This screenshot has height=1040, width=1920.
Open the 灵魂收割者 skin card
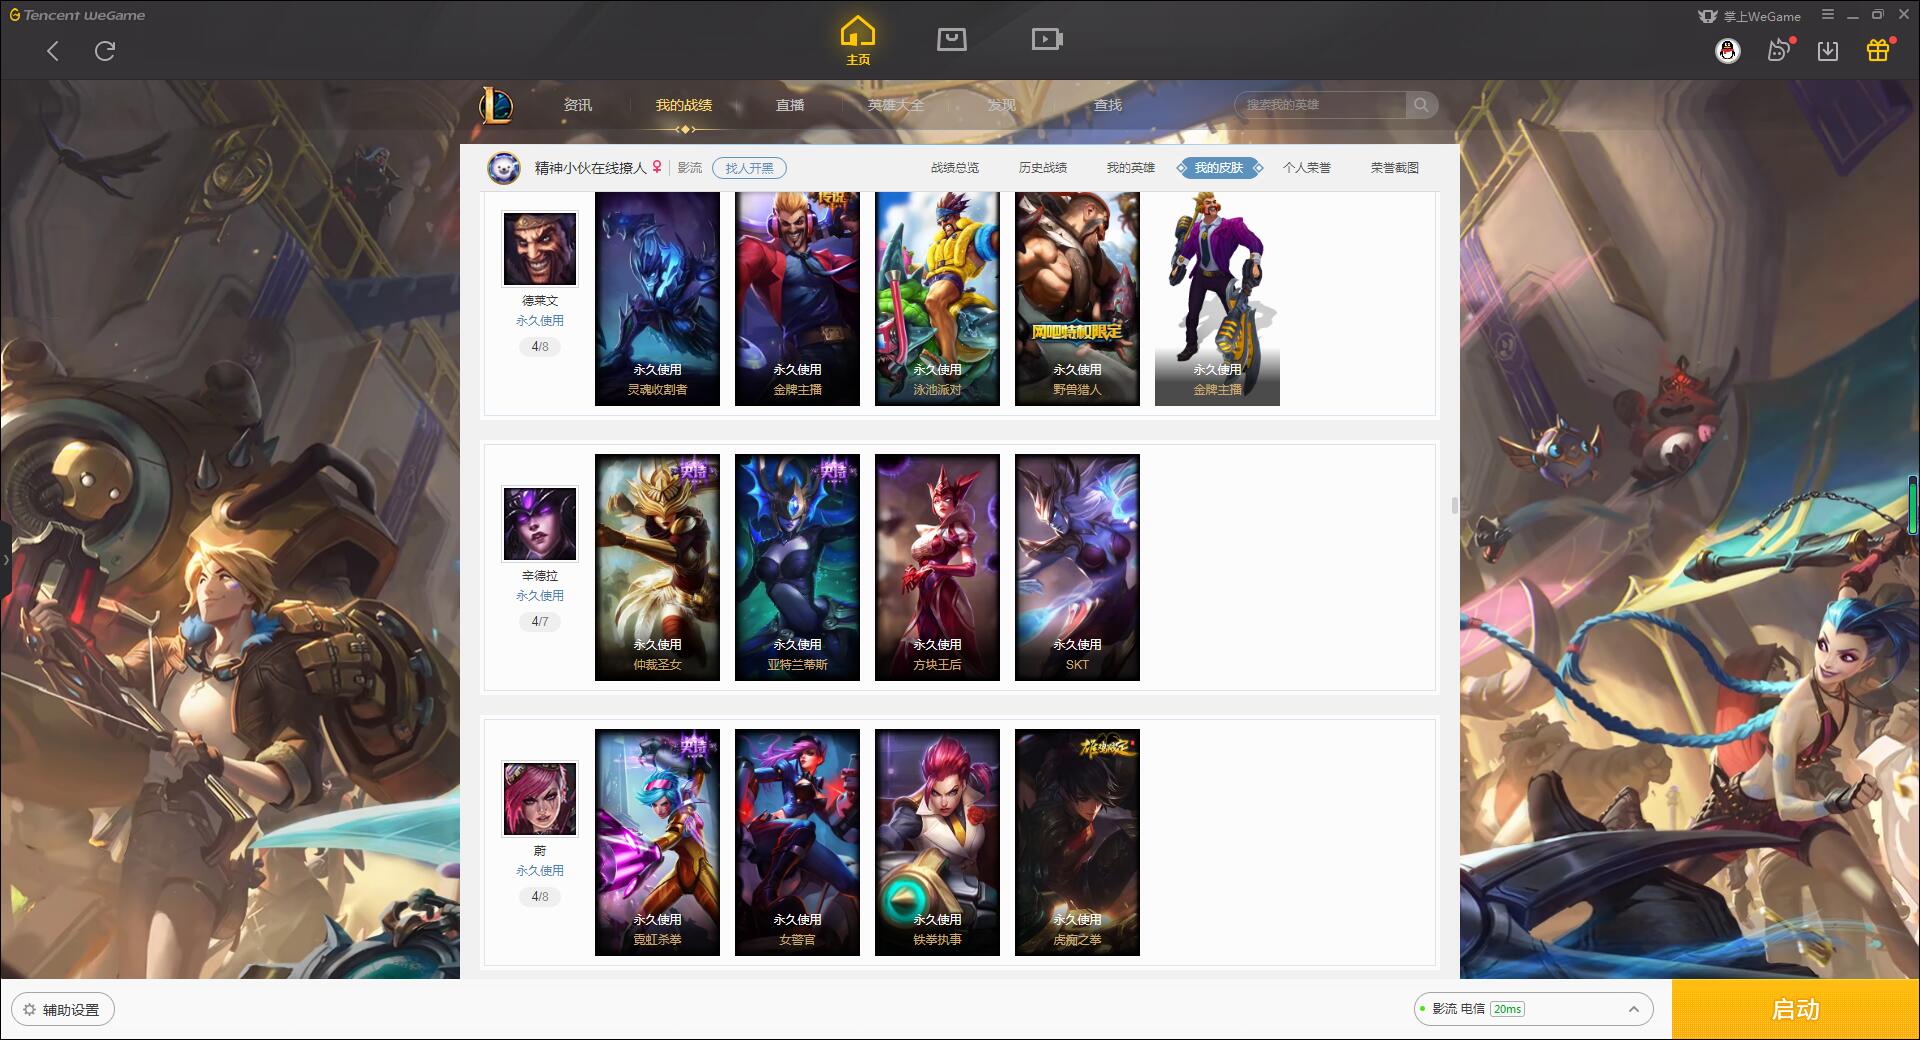tap(657, 299)
